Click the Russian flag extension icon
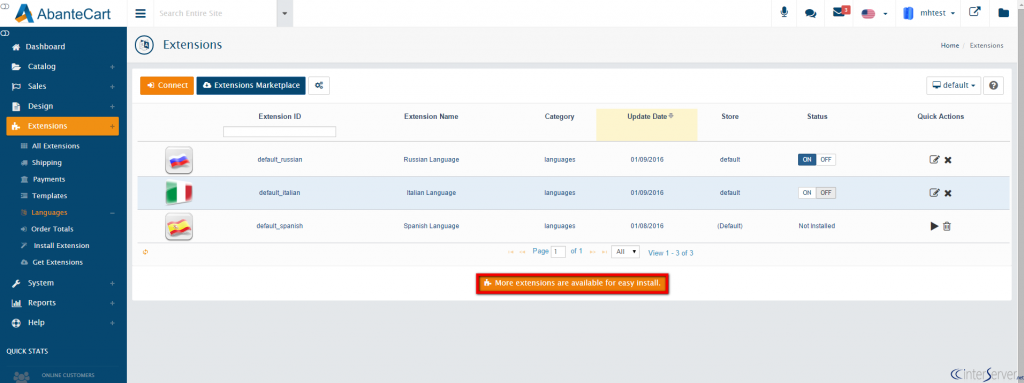Screen dimensions: 1024x383 click(179, 160)
